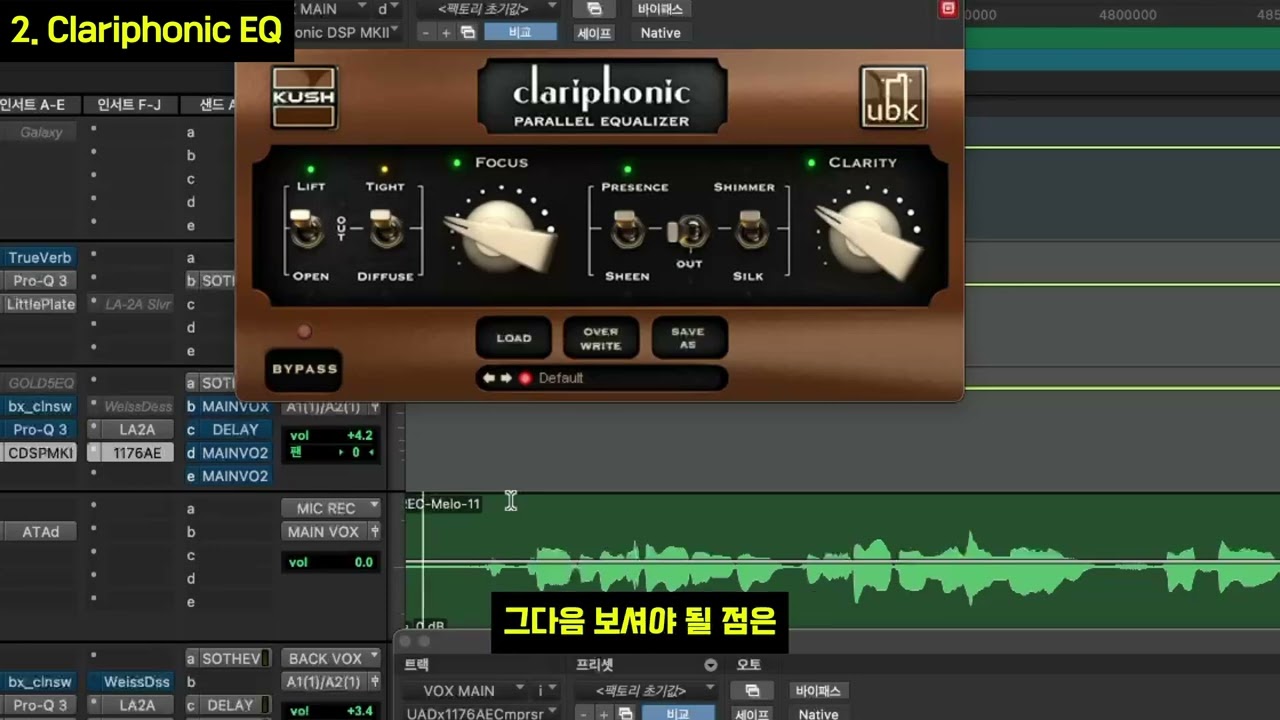Expand the 프리셋 round arrow menu

point(711,665)
